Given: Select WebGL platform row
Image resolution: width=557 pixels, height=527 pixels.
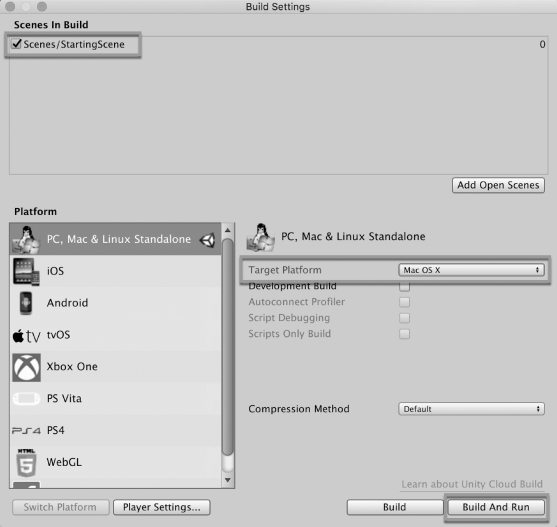Looking at the screenshot, I should point(115,462).
